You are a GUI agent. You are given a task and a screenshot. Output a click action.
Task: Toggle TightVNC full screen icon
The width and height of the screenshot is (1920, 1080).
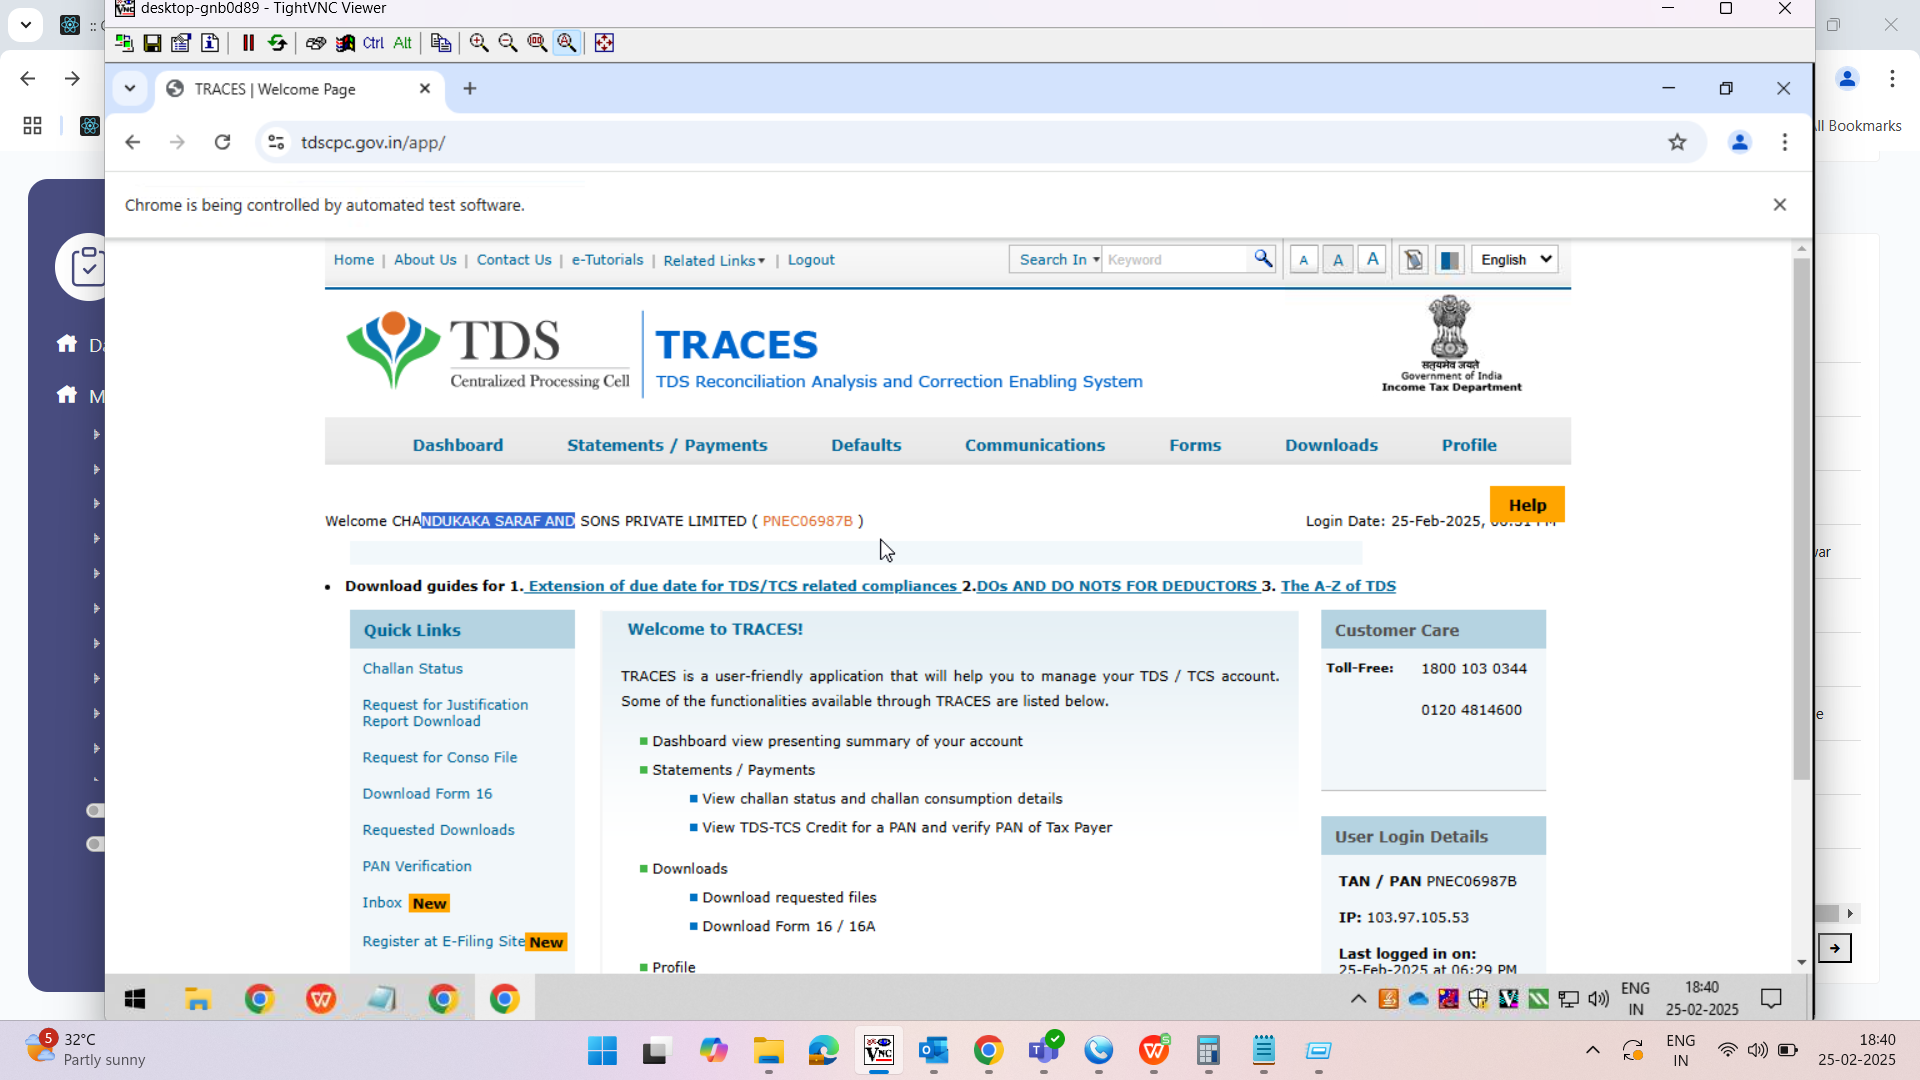(x=604, y=43)
